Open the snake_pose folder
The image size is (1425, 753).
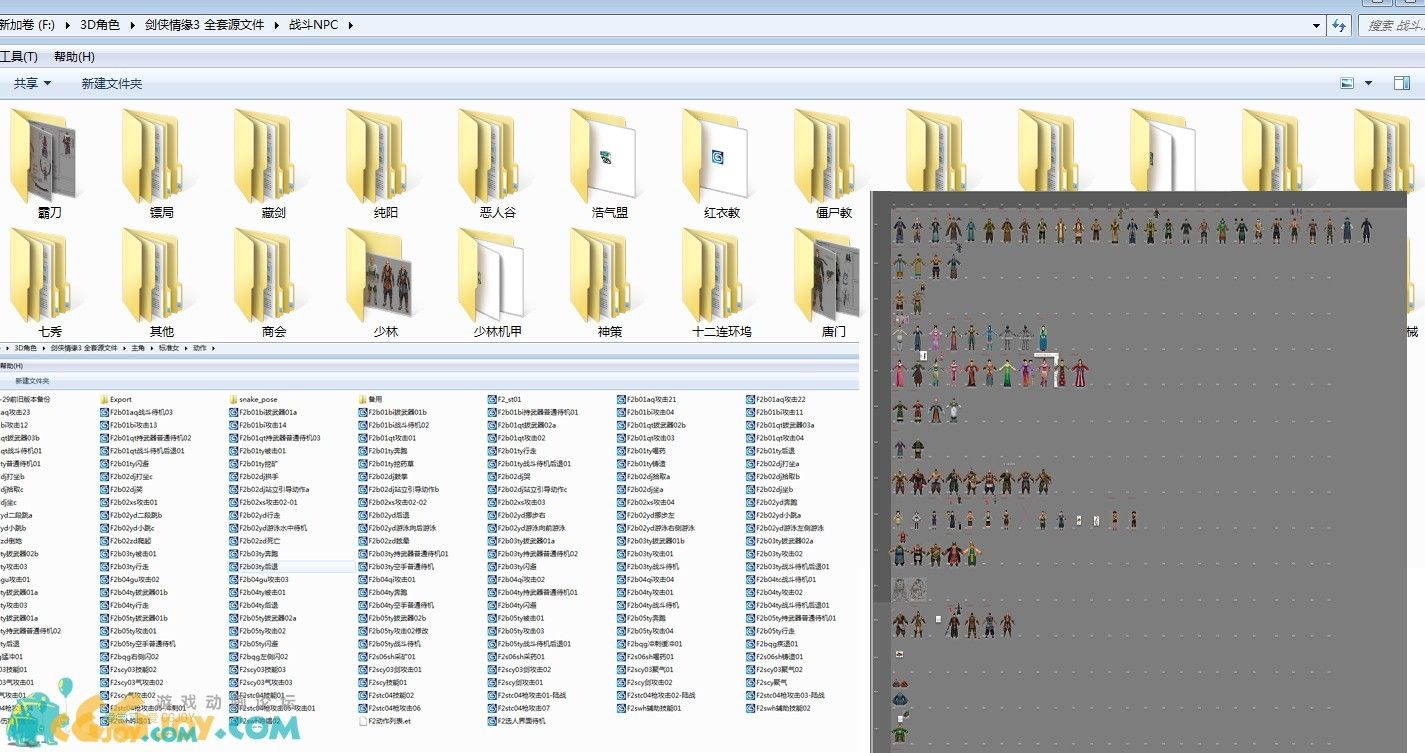251,399
